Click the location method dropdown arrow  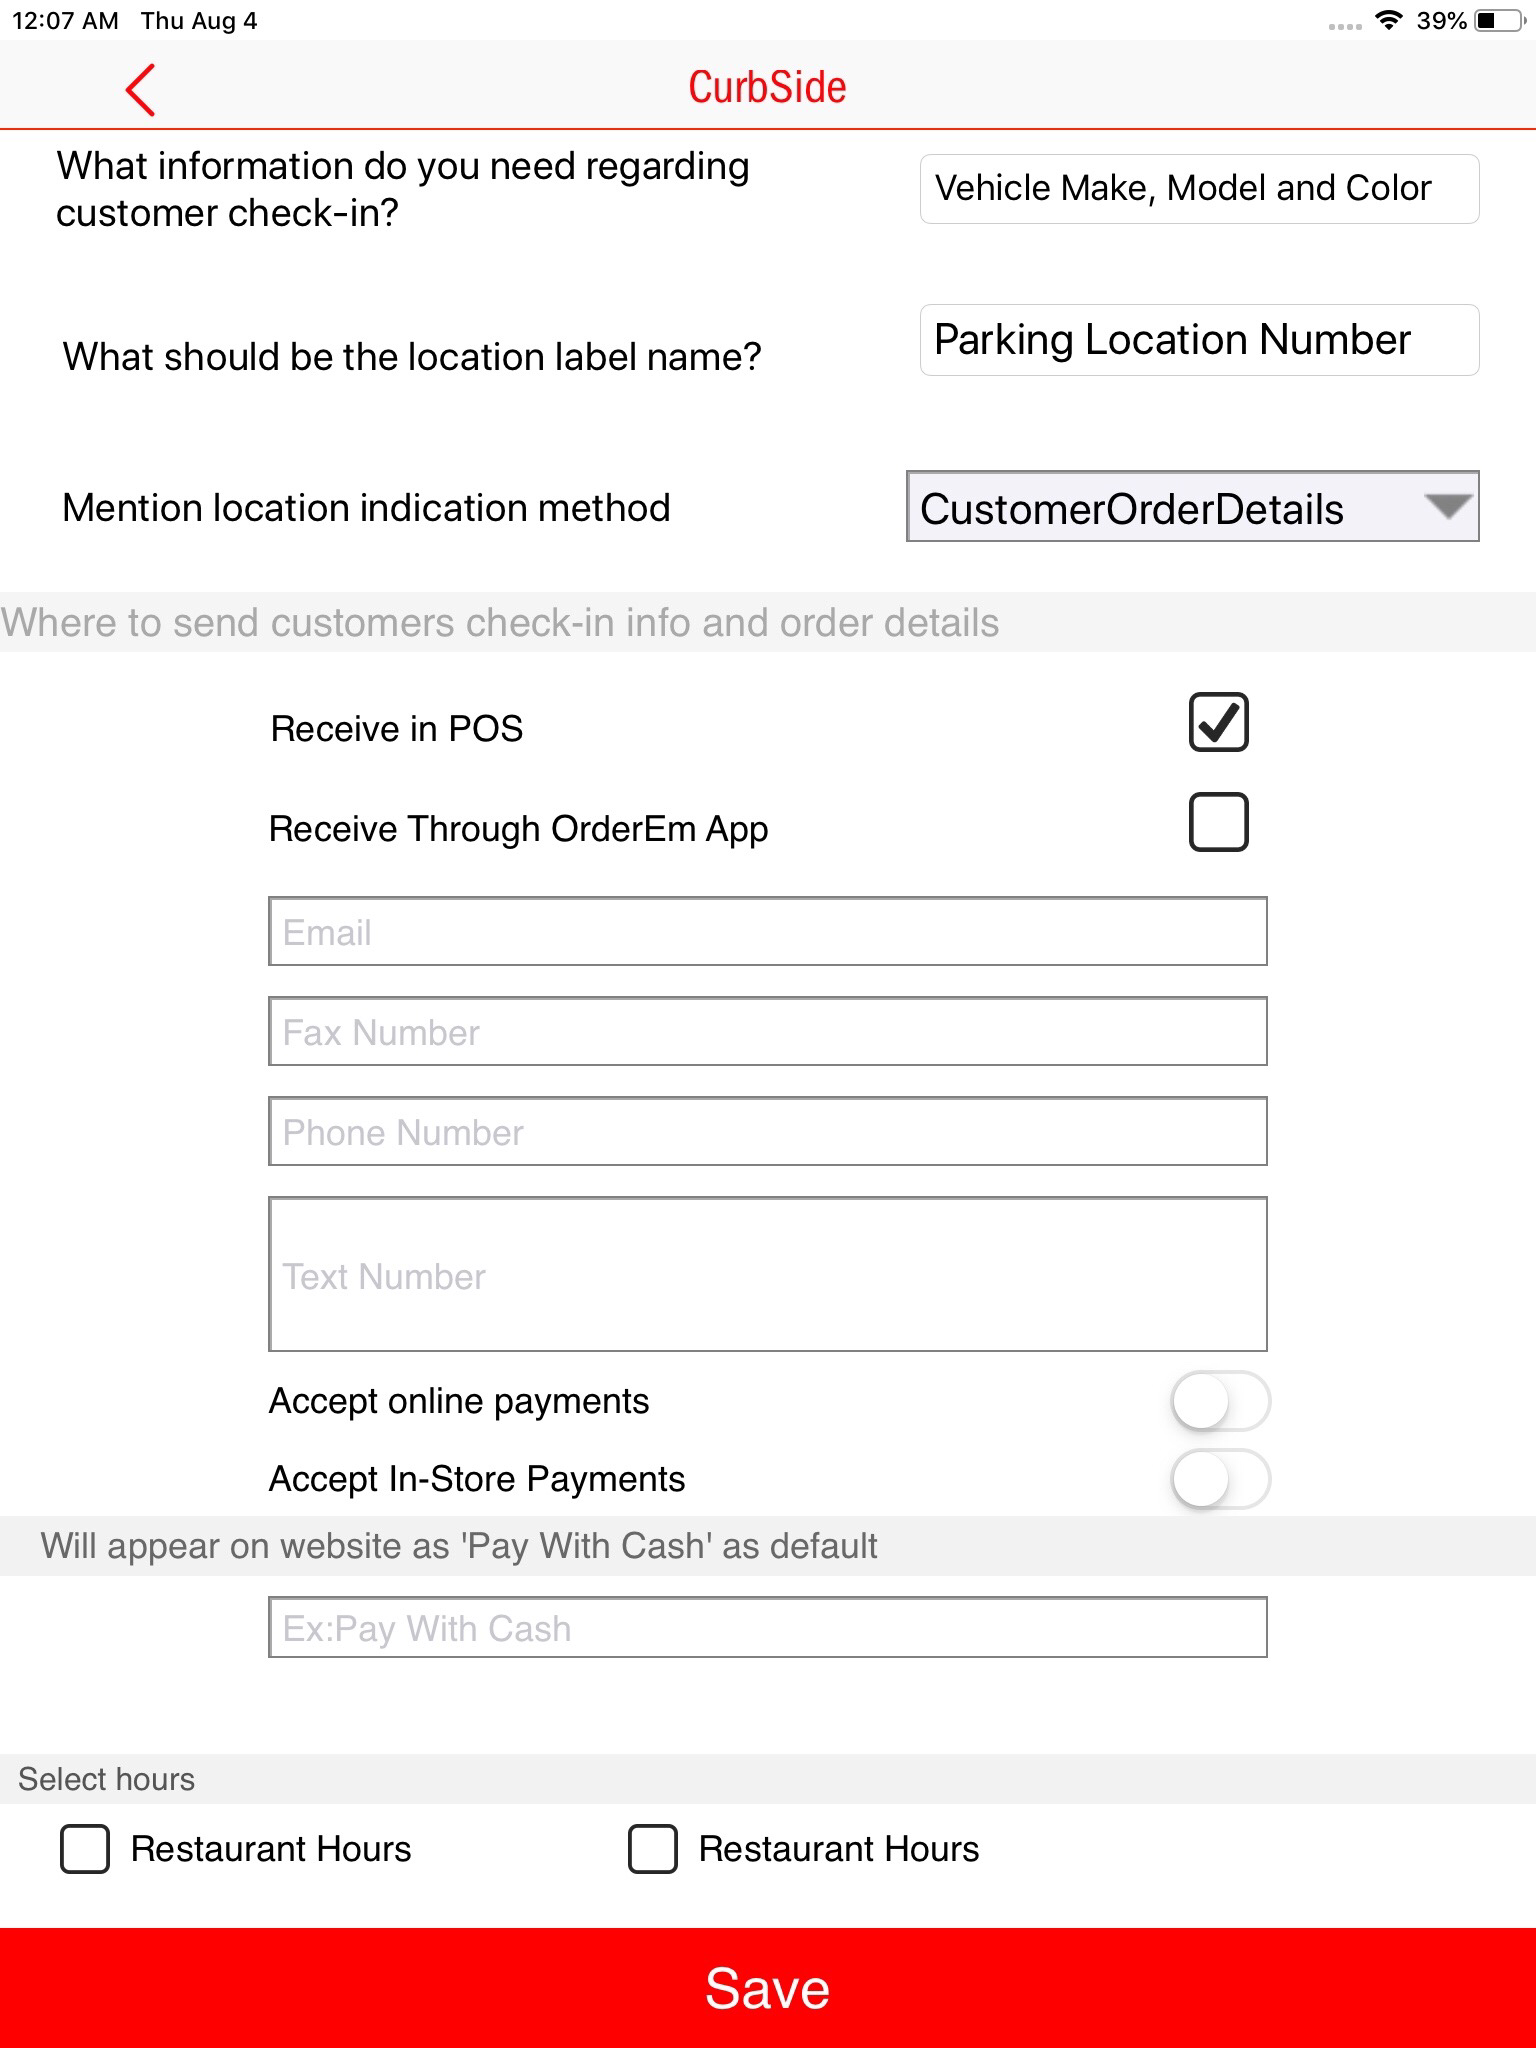point(1448,507)
